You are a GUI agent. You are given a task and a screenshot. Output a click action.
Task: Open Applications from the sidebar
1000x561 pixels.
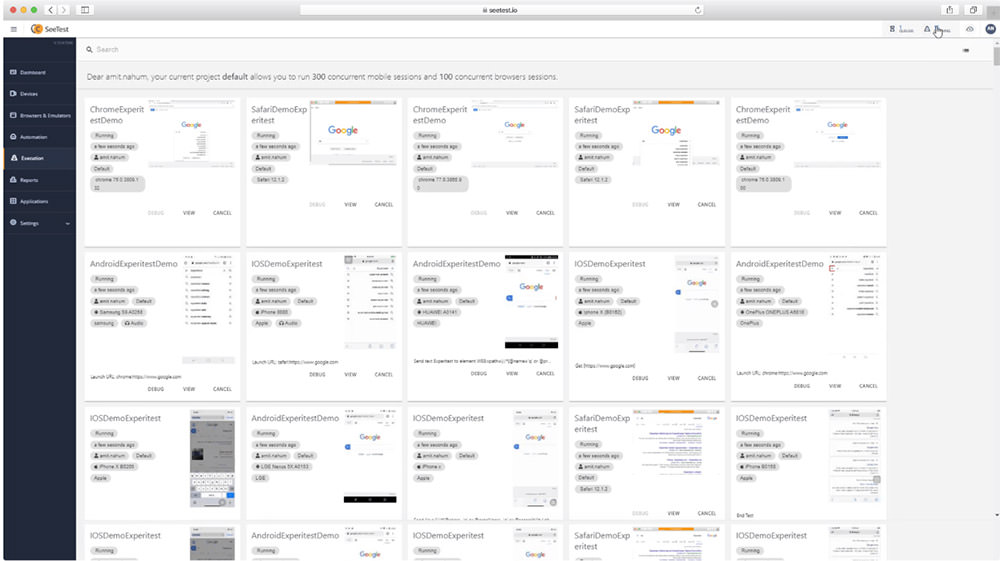33,201
